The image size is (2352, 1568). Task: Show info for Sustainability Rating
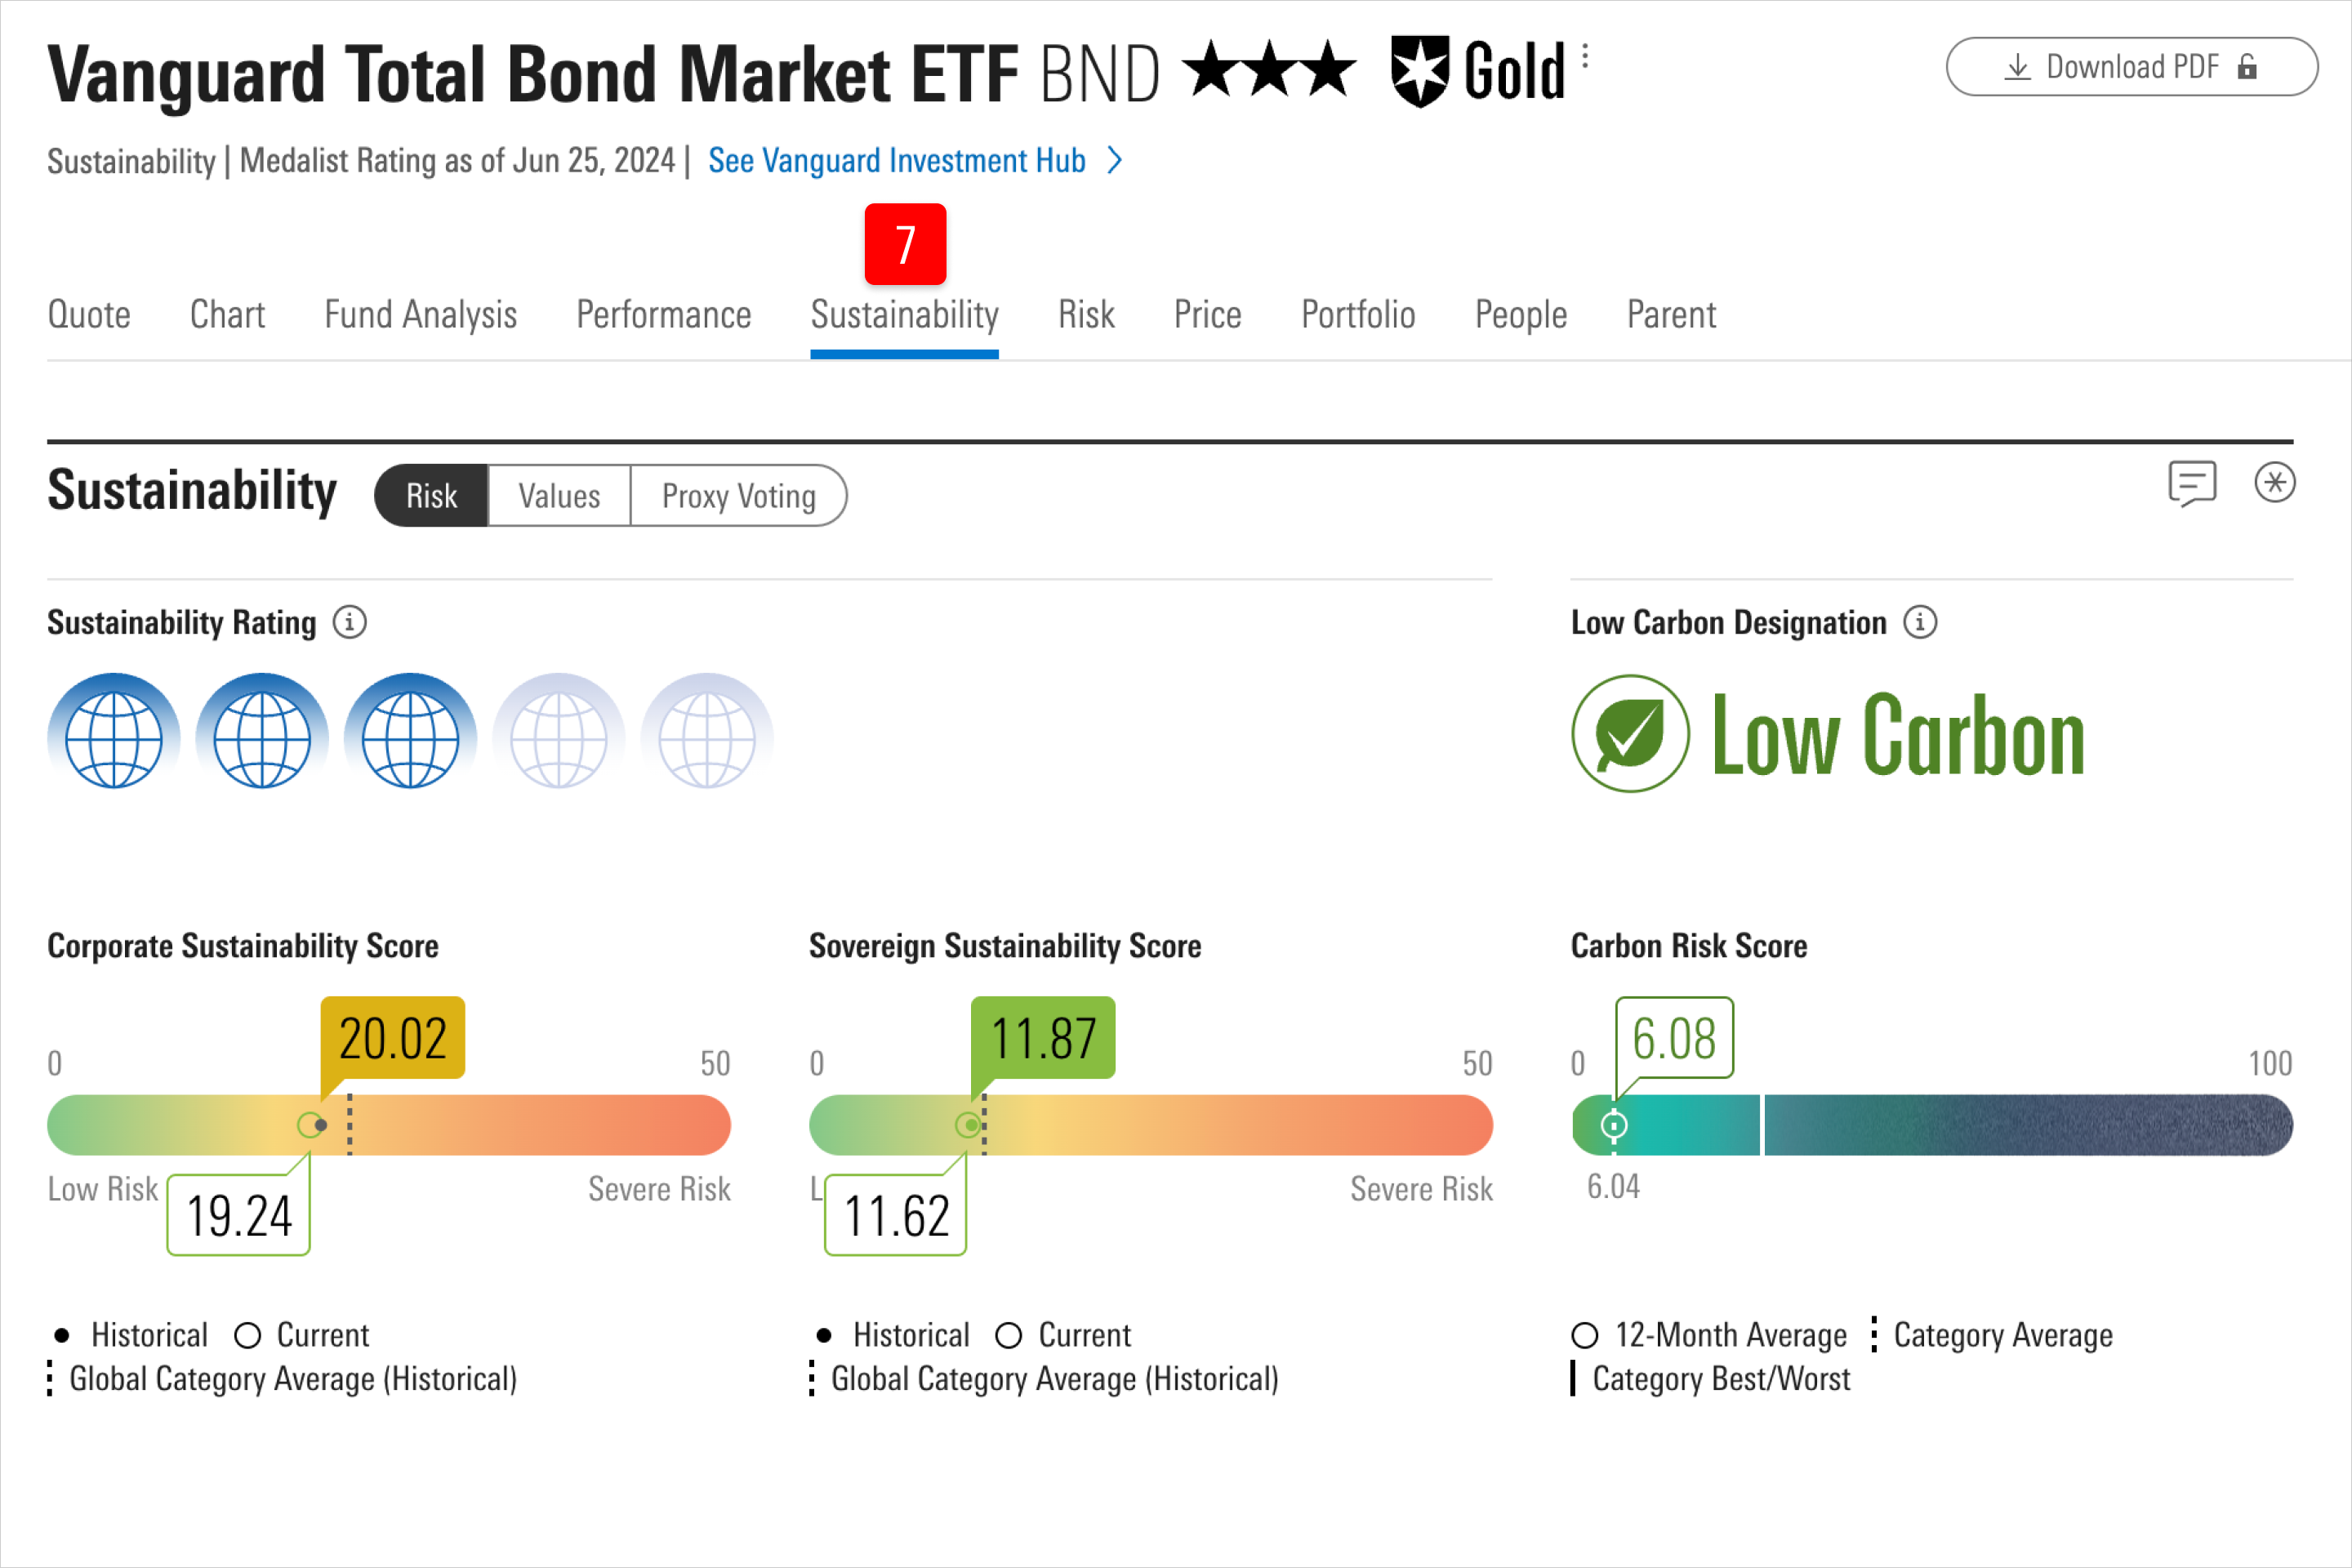point(349,622)
